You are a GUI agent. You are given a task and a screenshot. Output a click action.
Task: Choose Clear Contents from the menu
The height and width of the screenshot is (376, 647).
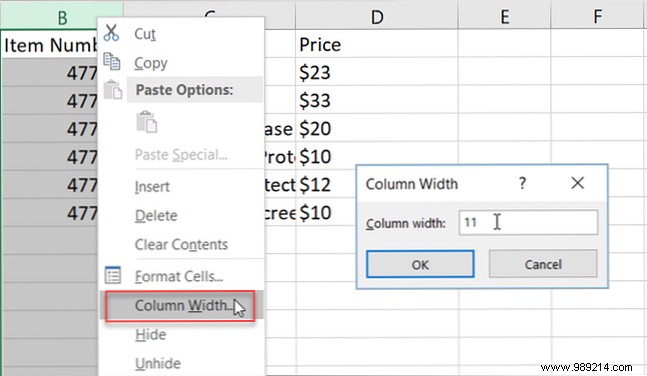[182, 244]
